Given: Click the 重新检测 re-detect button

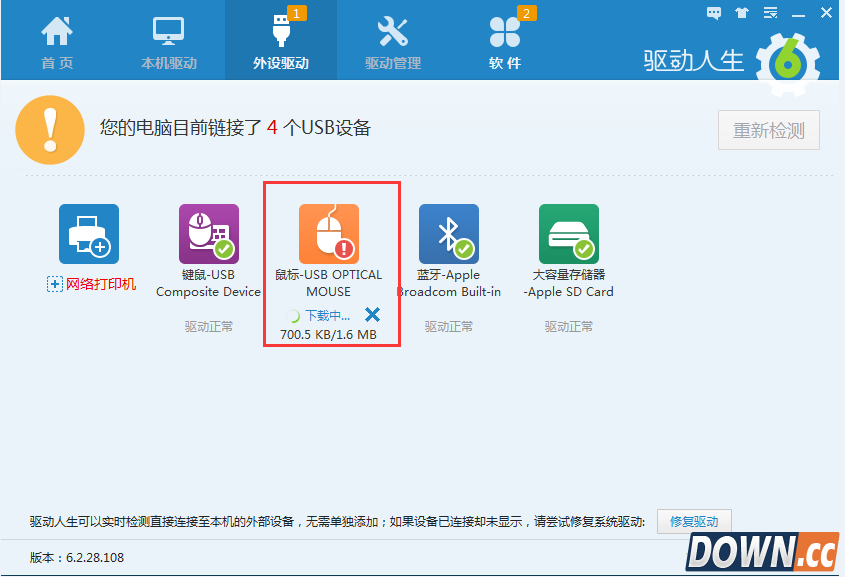Looking at the screenshot, I should point(768,130).
